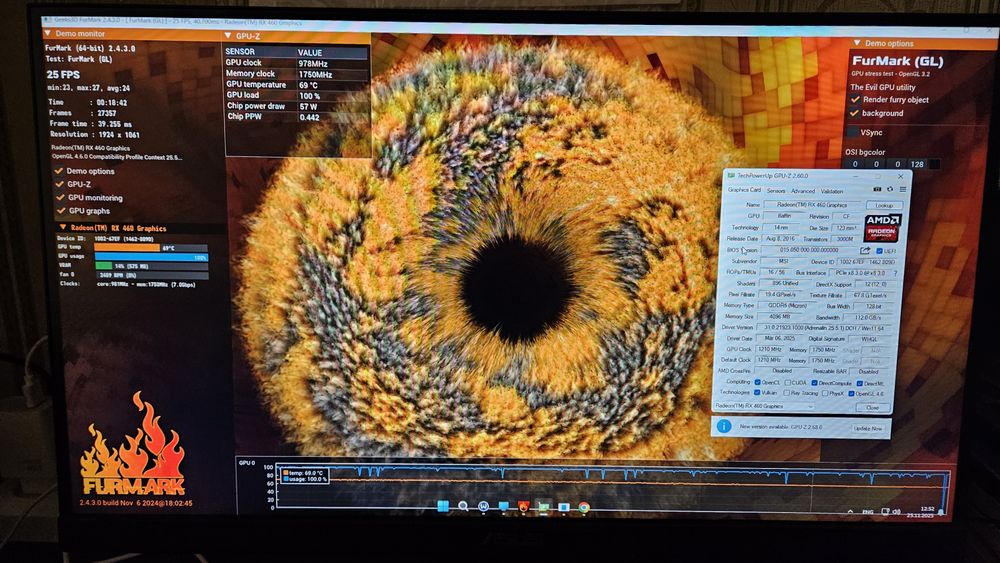Collapse the Demo monitor panel

47,33
